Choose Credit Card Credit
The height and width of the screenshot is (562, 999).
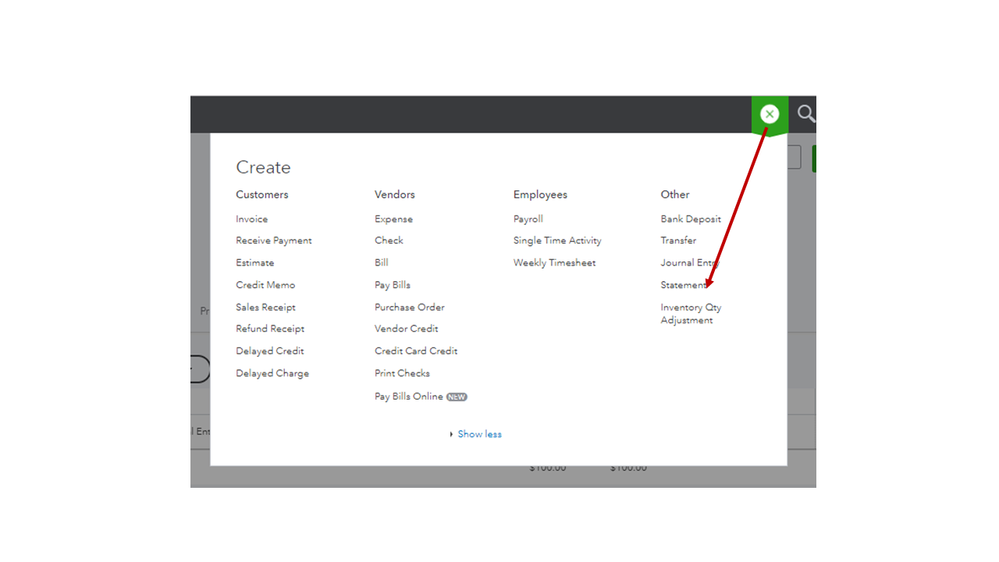point(416,351)
